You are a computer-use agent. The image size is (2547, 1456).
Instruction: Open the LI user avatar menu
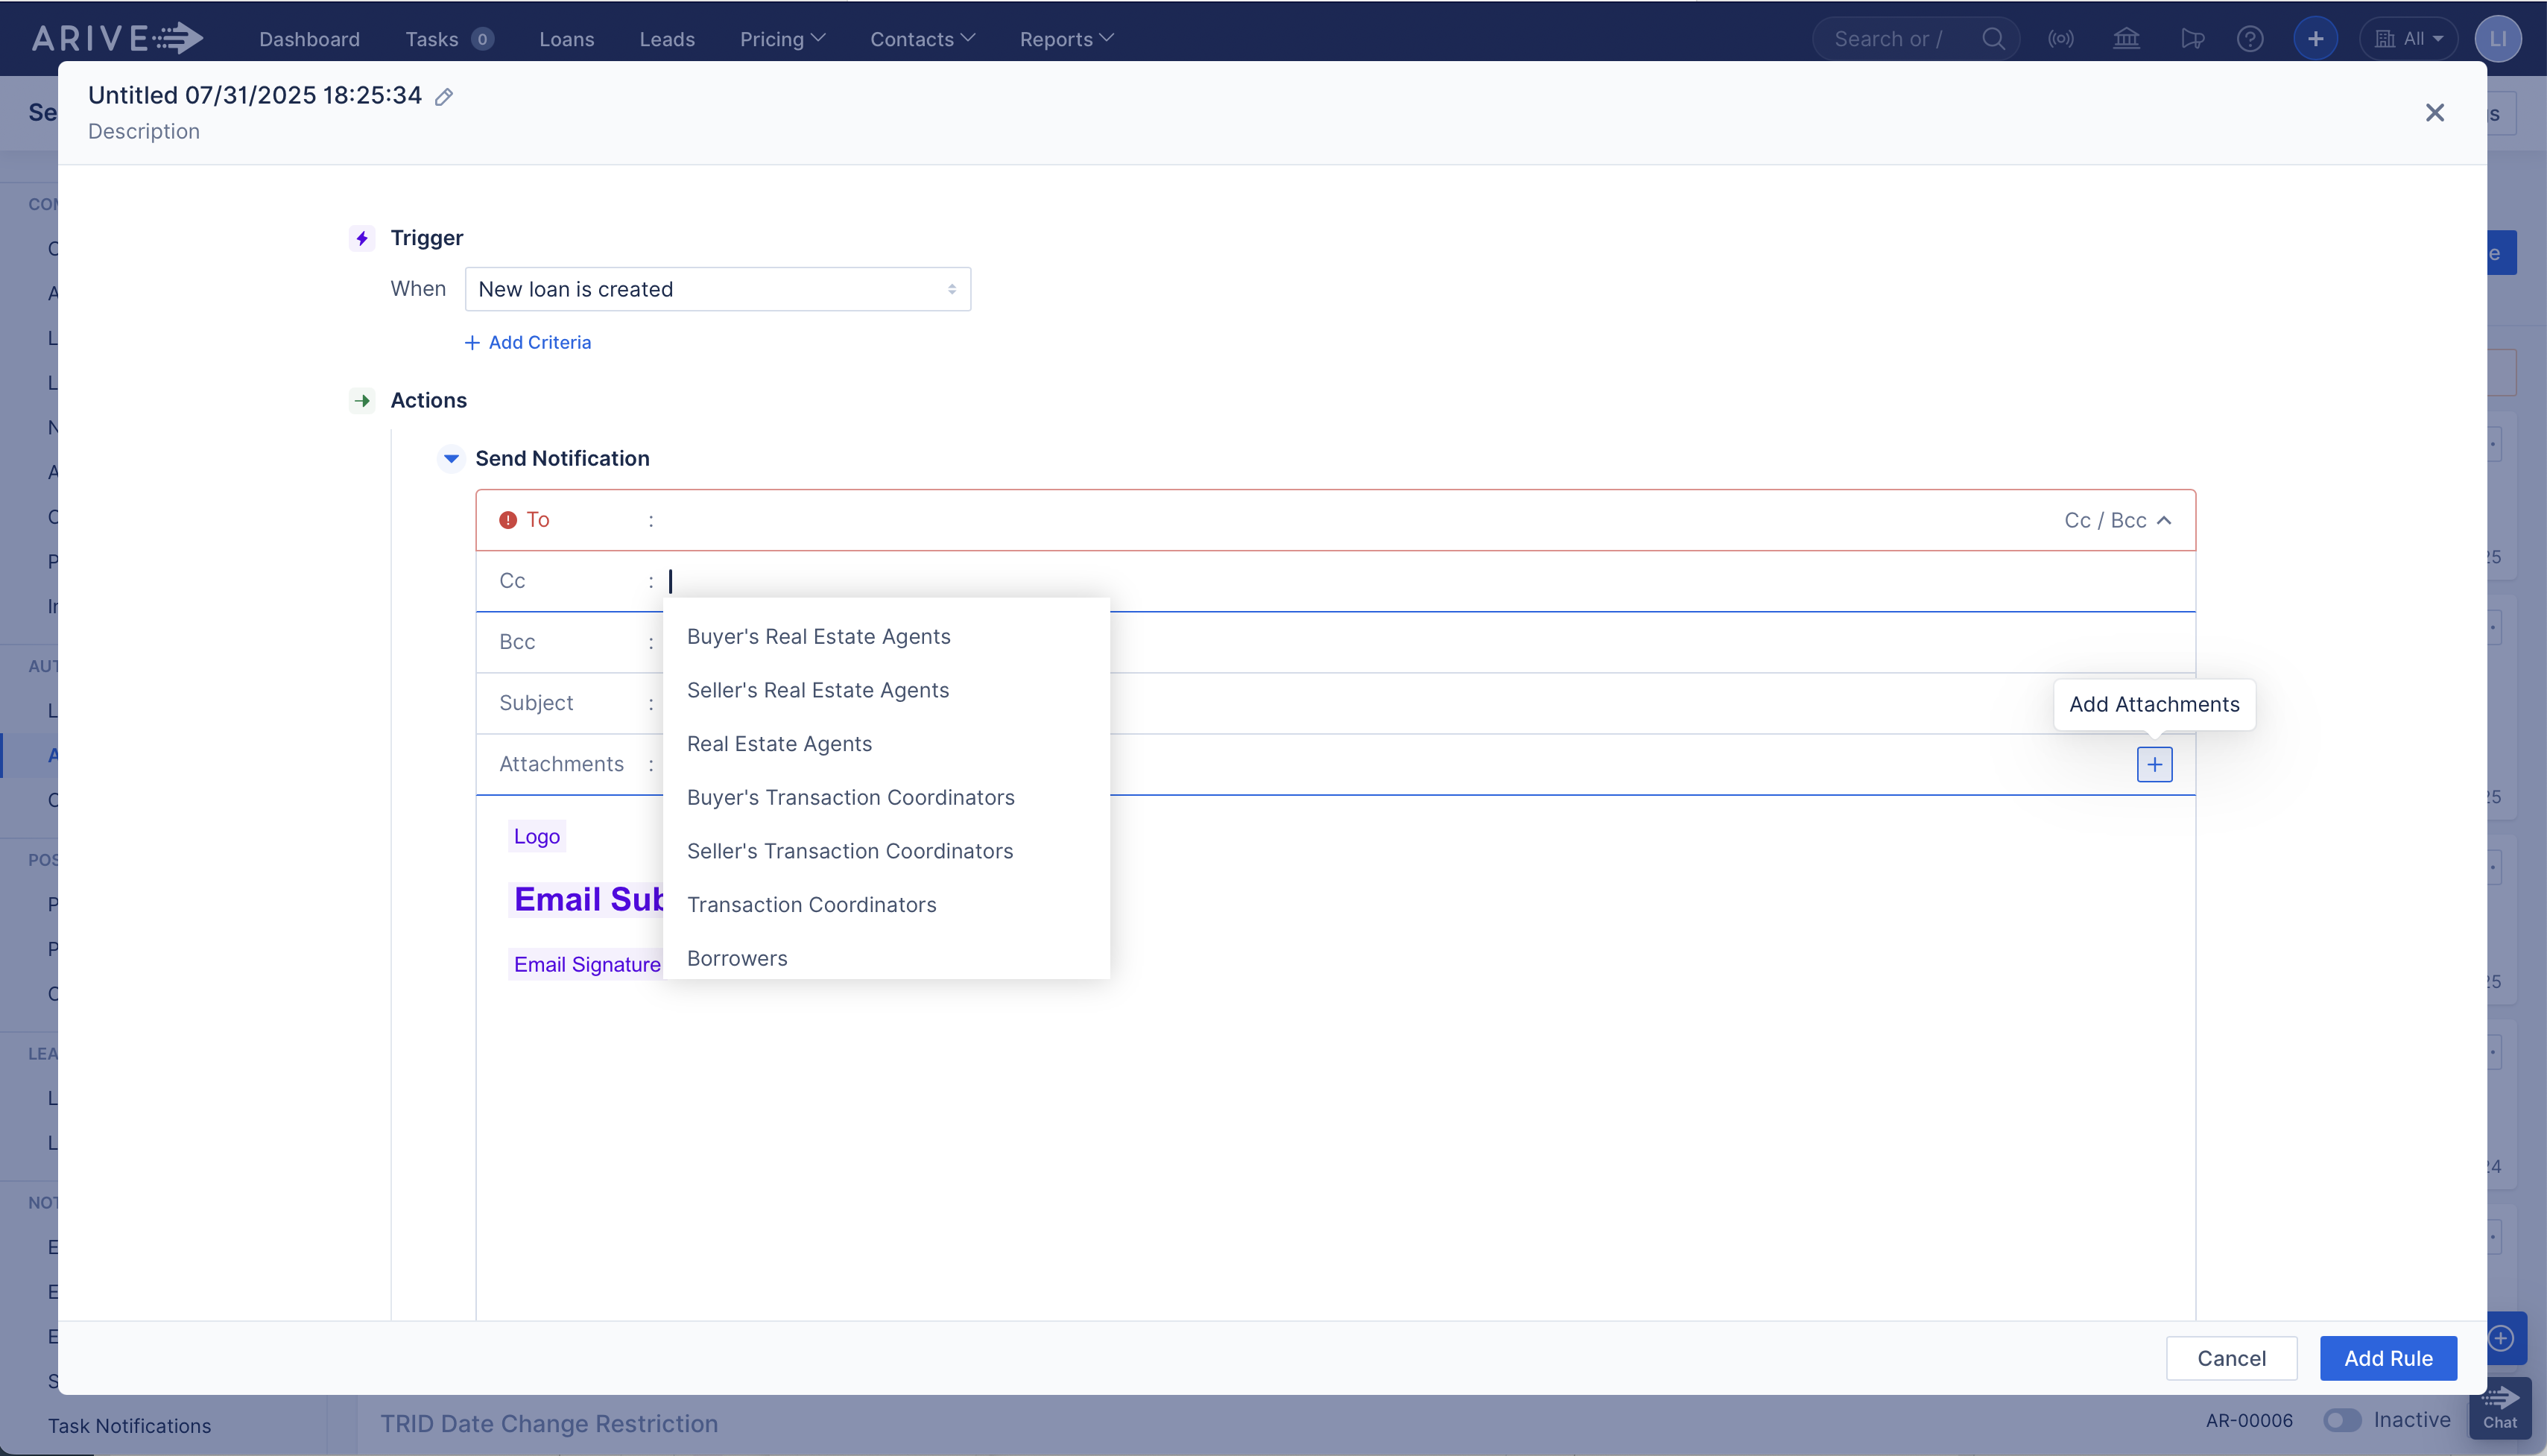(x=2499, y=38)
